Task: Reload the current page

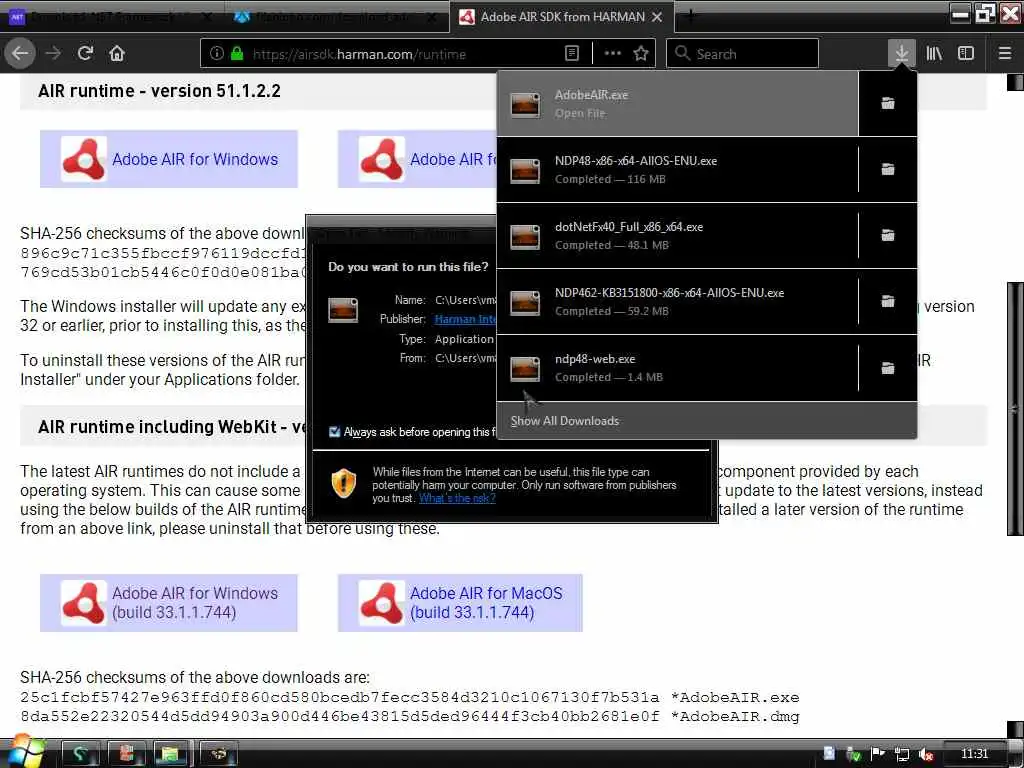Action: pos(85,53)
